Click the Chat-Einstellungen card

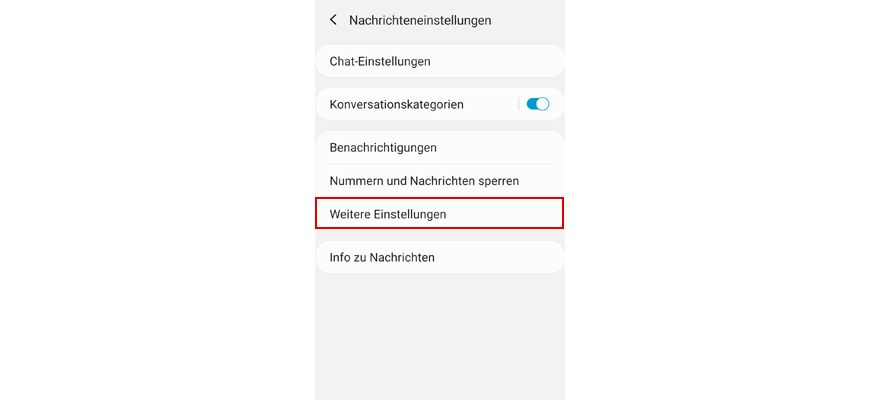440,61
